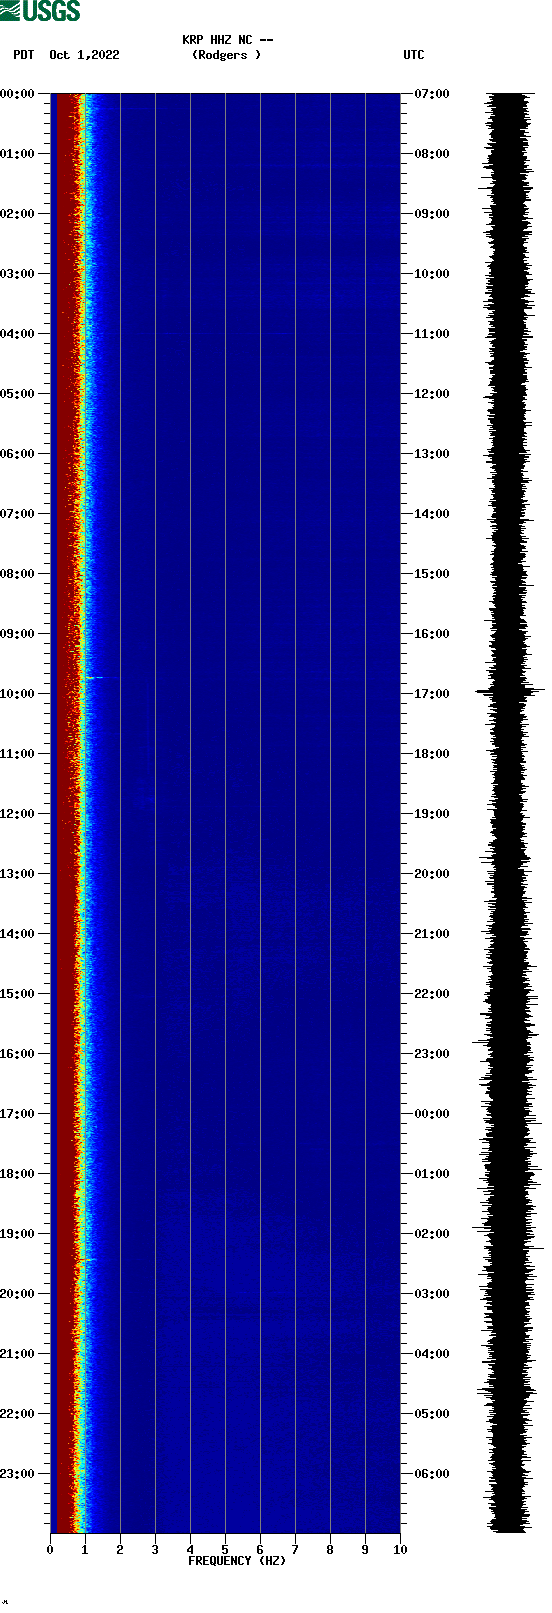Click the 13:00 UTC time label
The height and width of the screenshot is (1613, 552).
point(432,454)
